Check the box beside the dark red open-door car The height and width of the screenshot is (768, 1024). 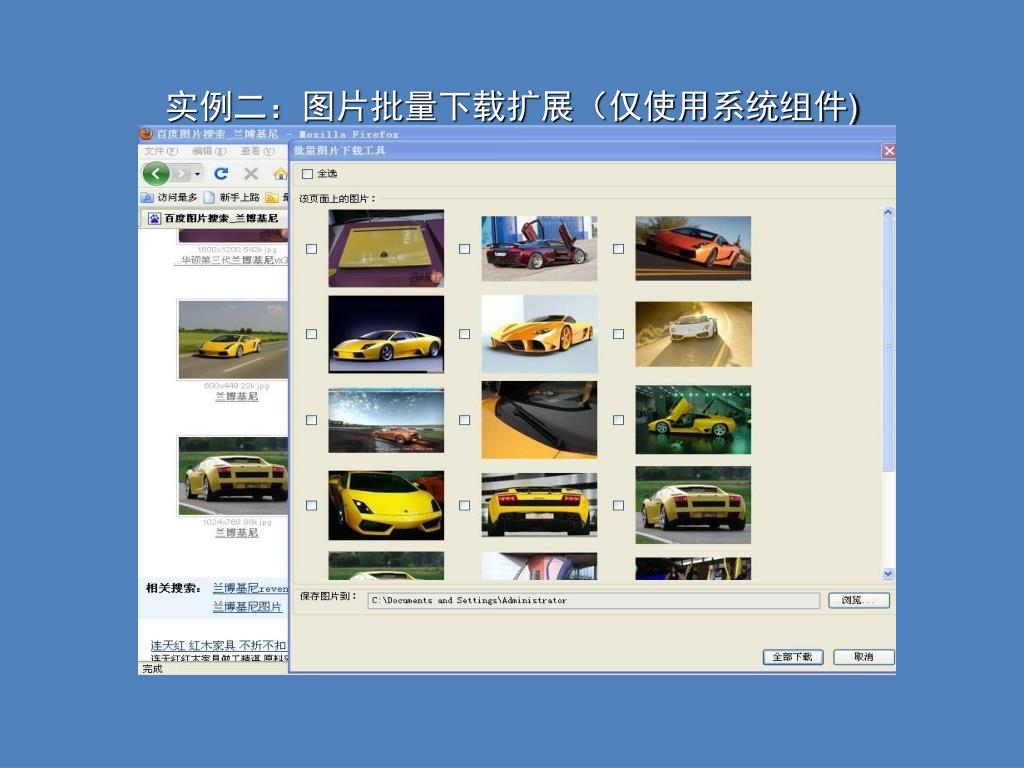click(x=464, y=249)
